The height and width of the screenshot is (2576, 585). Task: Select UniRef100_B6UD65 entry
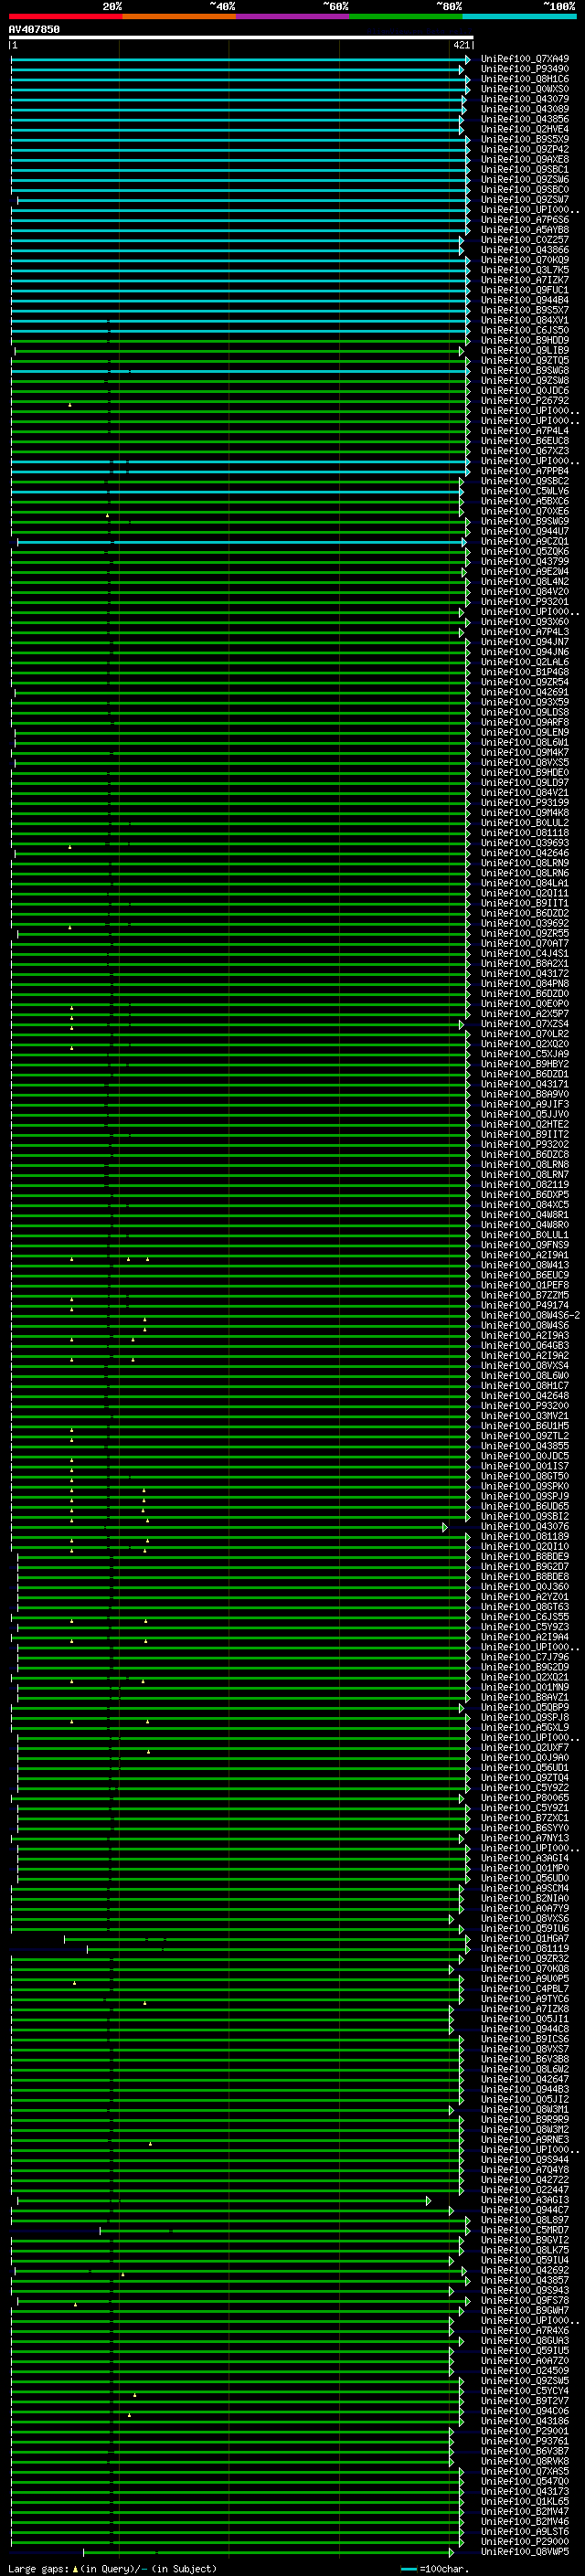coord(525,1506)
